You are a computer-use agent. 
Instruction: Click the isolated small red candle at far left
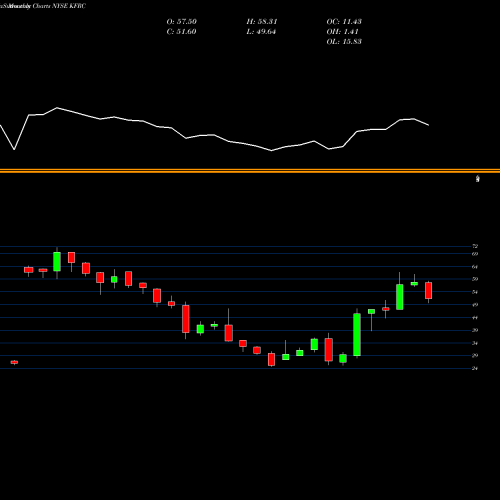click(x=14, y=362)
